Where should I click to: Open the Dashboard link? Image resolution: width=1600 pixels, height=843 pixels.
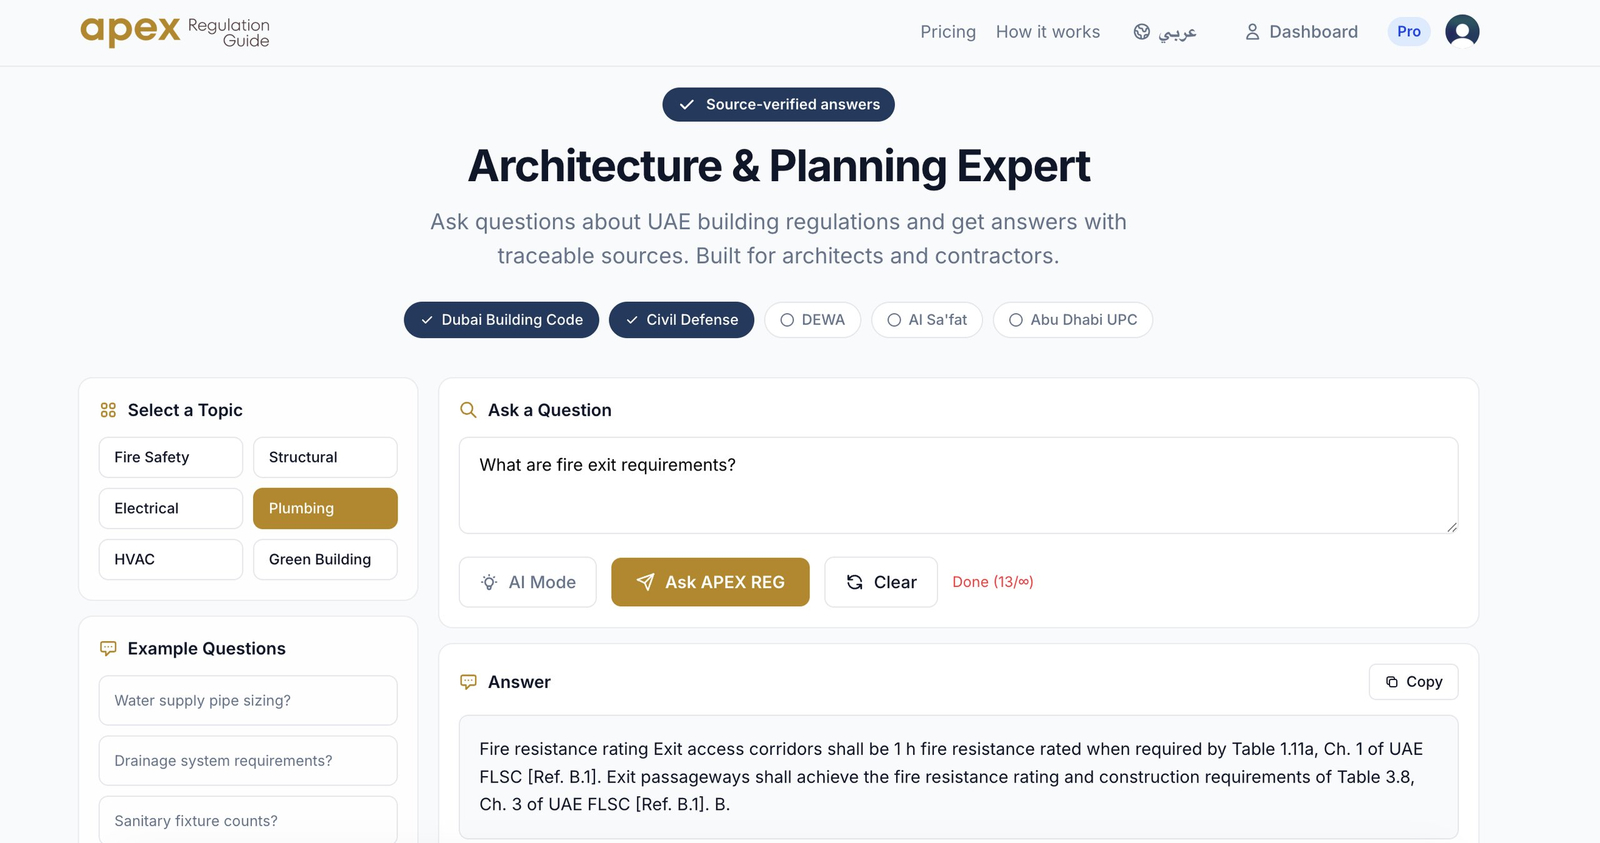[x=1301, y=32]
